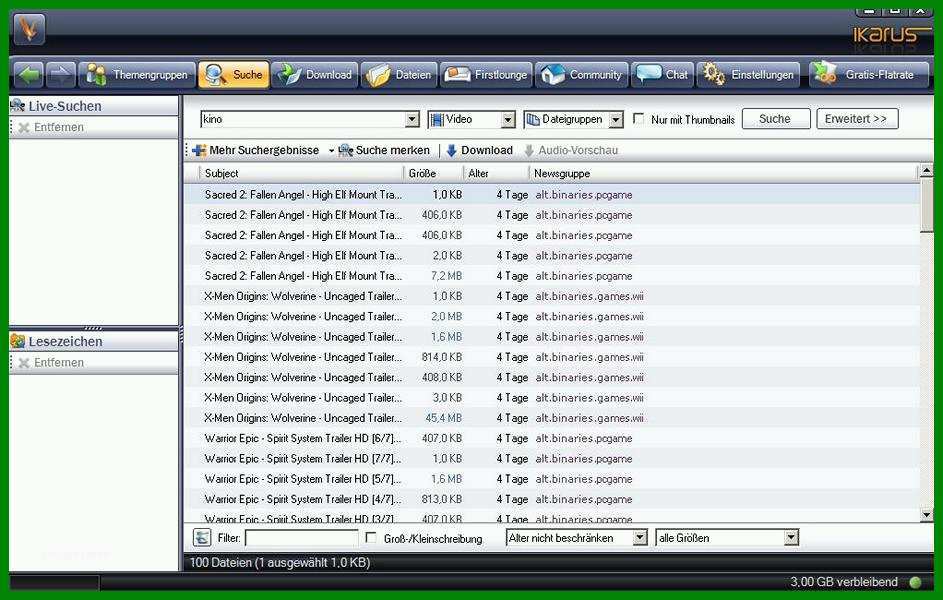Image resolution: width=943 pixels, height=600 pixels.
Task: Select Warrior Epic Trailer HD [5/7] row
Action: coord(552,479)
